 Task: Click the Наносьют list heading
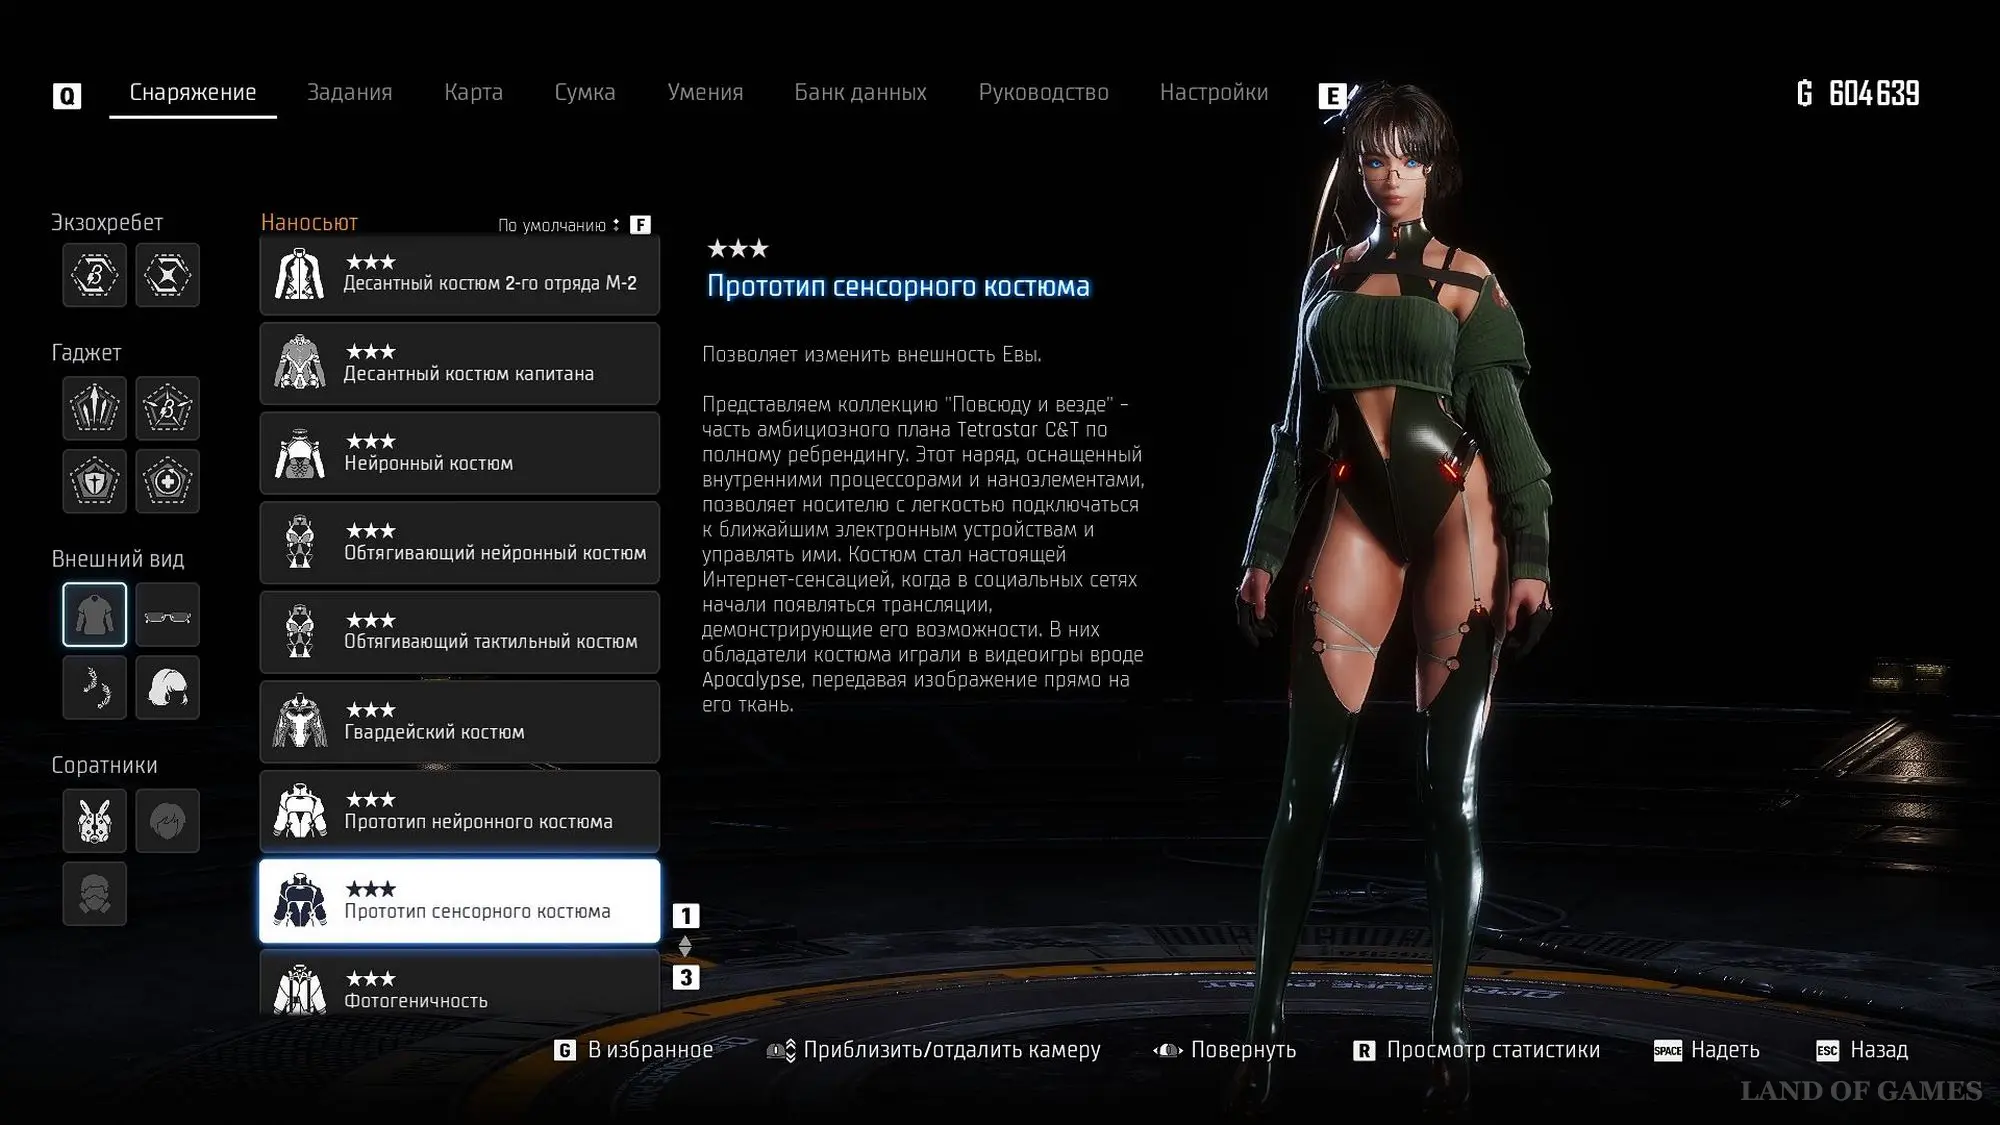309,223
